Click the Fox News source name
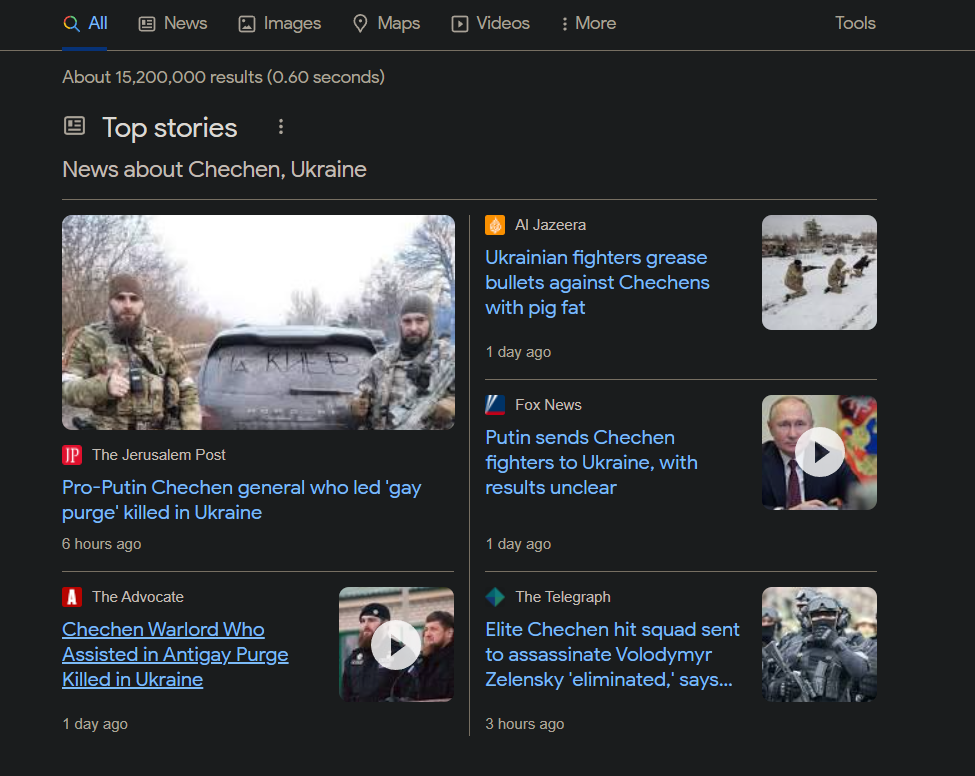Viewport: 975px width, 776px height. (548, 405)
